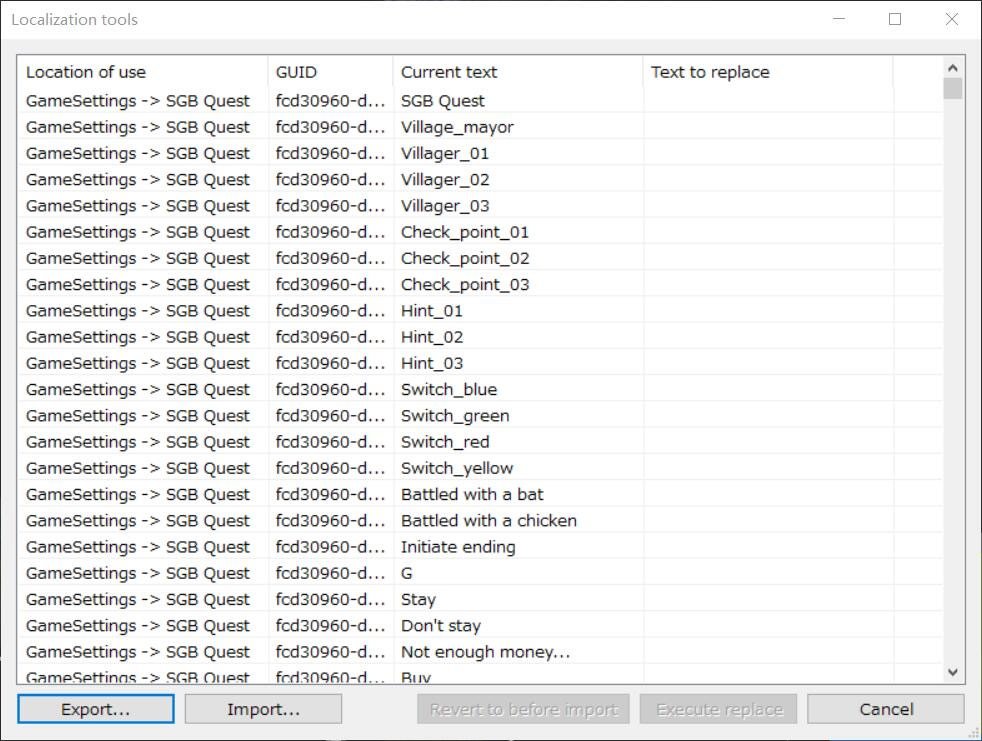Minimize the Localization tools window
The image size is (982, 741).
(x=839, y=19)
